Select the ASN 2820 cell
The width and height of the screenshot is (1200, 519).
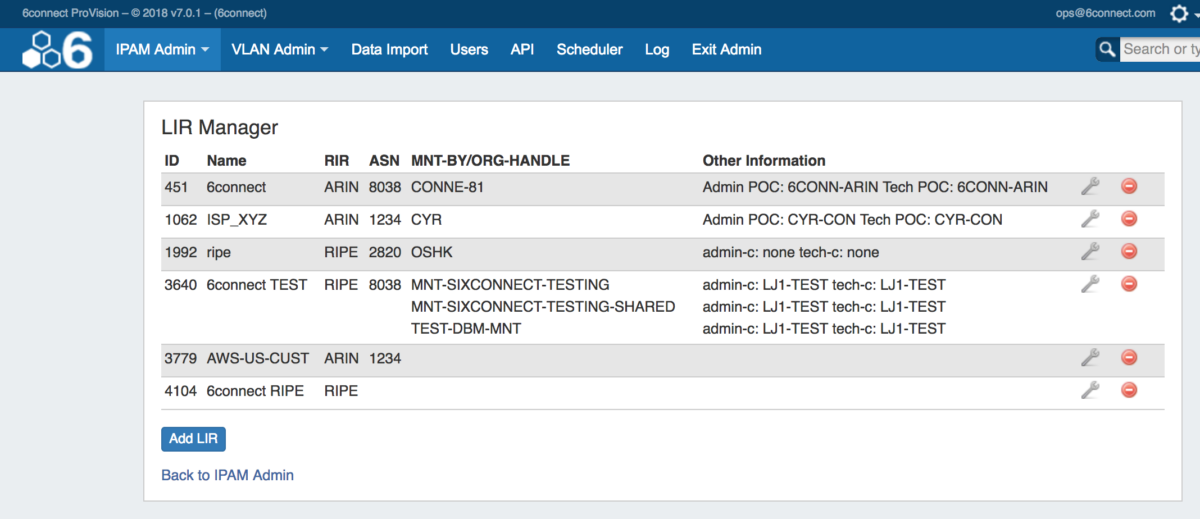pos(385,252)
